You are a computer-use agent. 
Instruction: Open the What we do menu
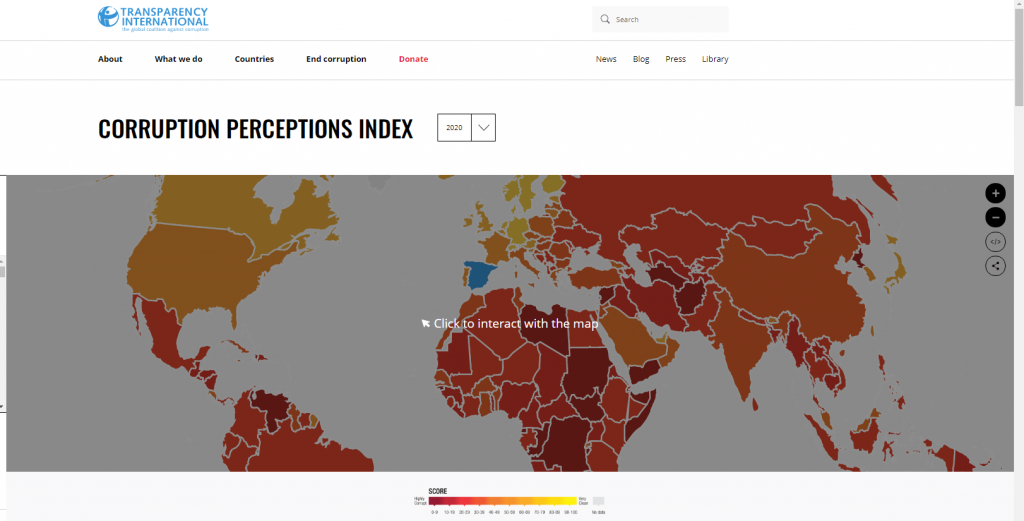tap(178, 59)
